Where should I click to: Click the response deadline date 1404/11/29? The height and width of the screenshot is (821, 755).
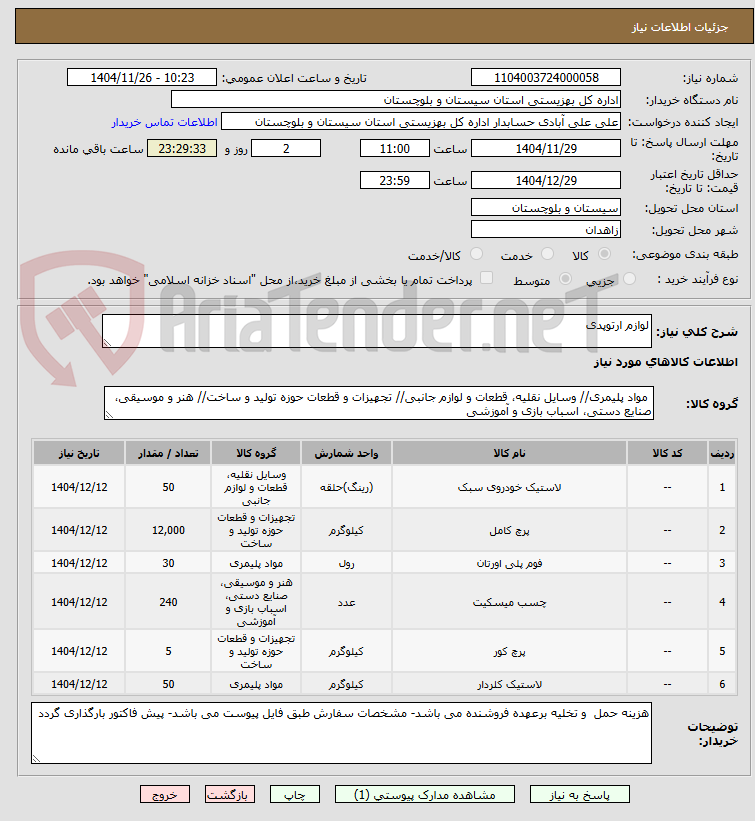[546, 149]
